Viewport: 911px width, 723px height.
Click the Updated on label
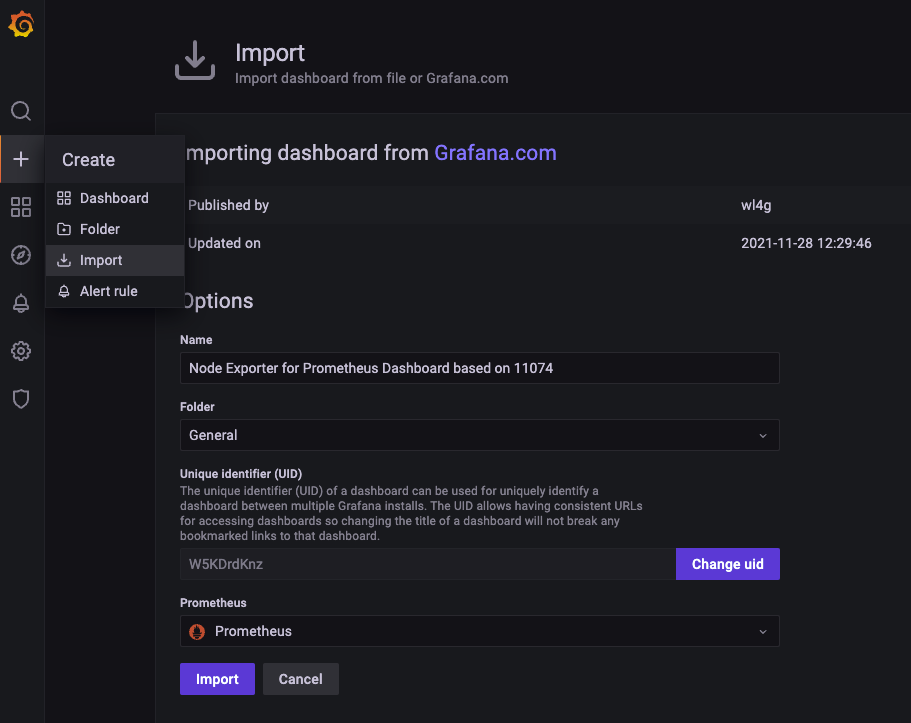pyautogui.click(x=224, y=243)
